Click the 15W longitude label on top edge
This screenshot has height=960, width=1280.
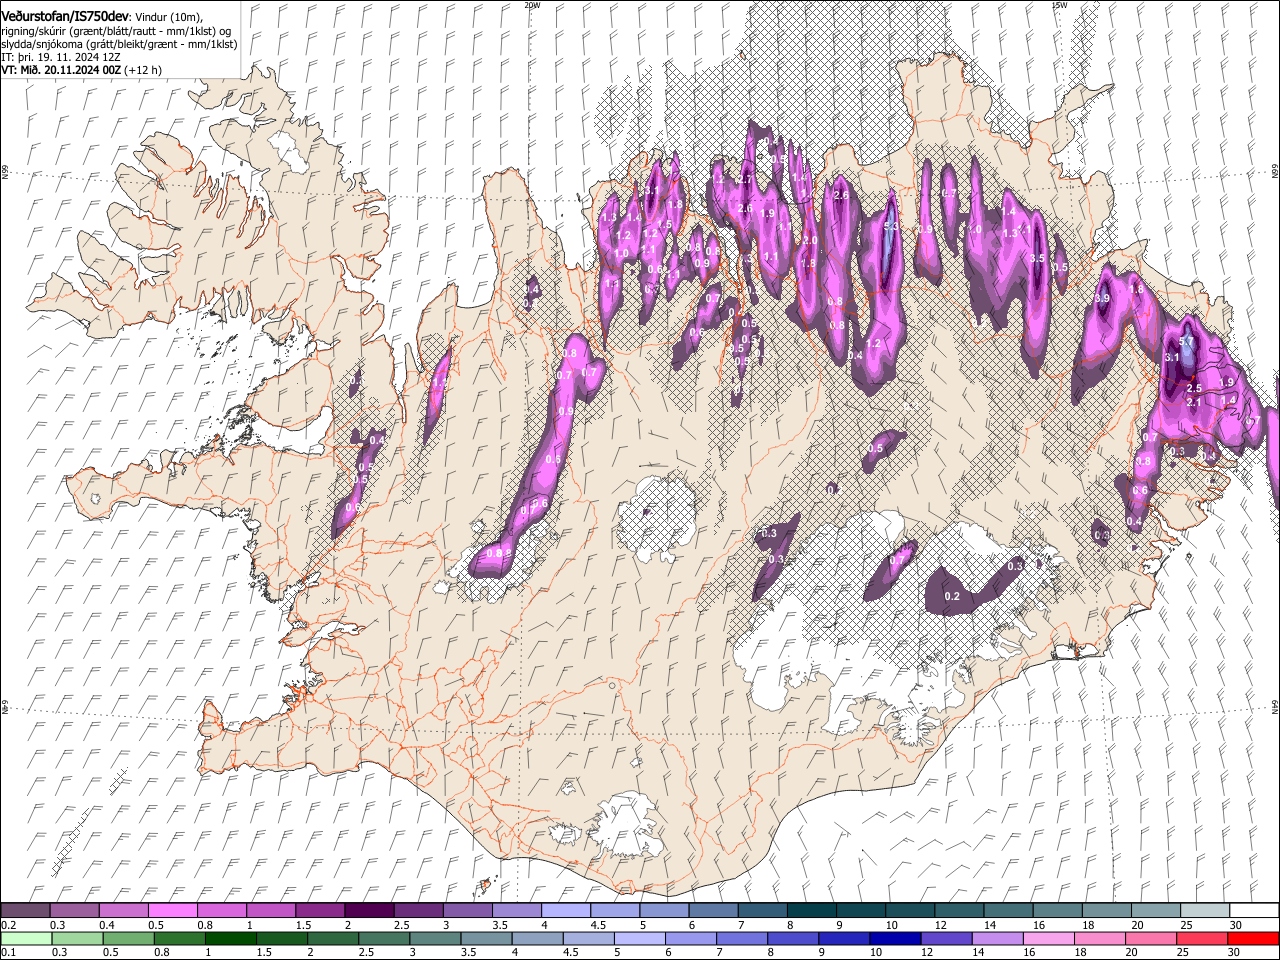point(1059,5)
